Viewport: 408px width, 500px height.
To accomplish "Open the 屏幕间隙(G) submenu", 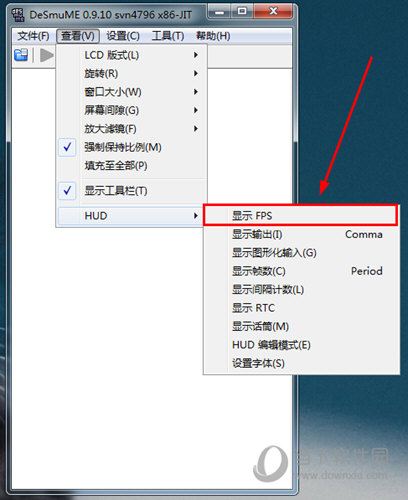I will pyautogui.click(x=131, y=110).
